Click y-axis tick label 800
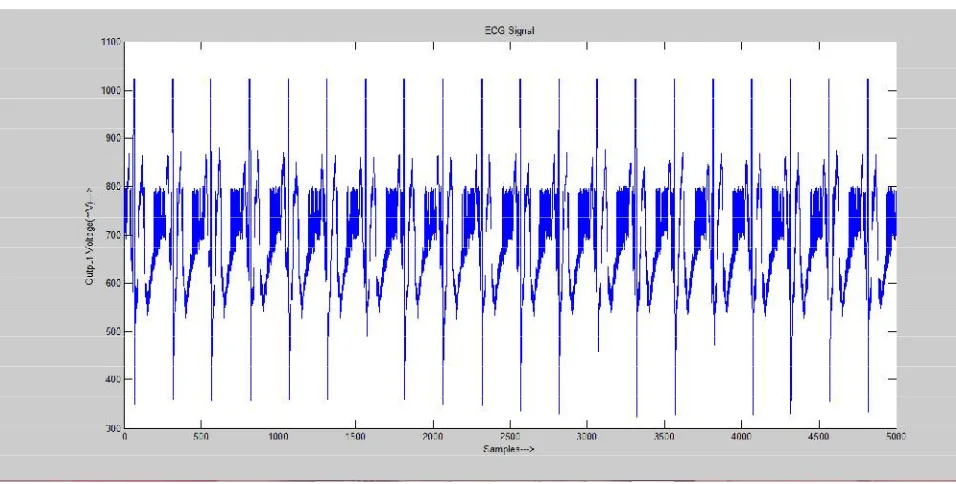Image resolution: width=956 pixels, height=484 pixels. pos(113,187)
